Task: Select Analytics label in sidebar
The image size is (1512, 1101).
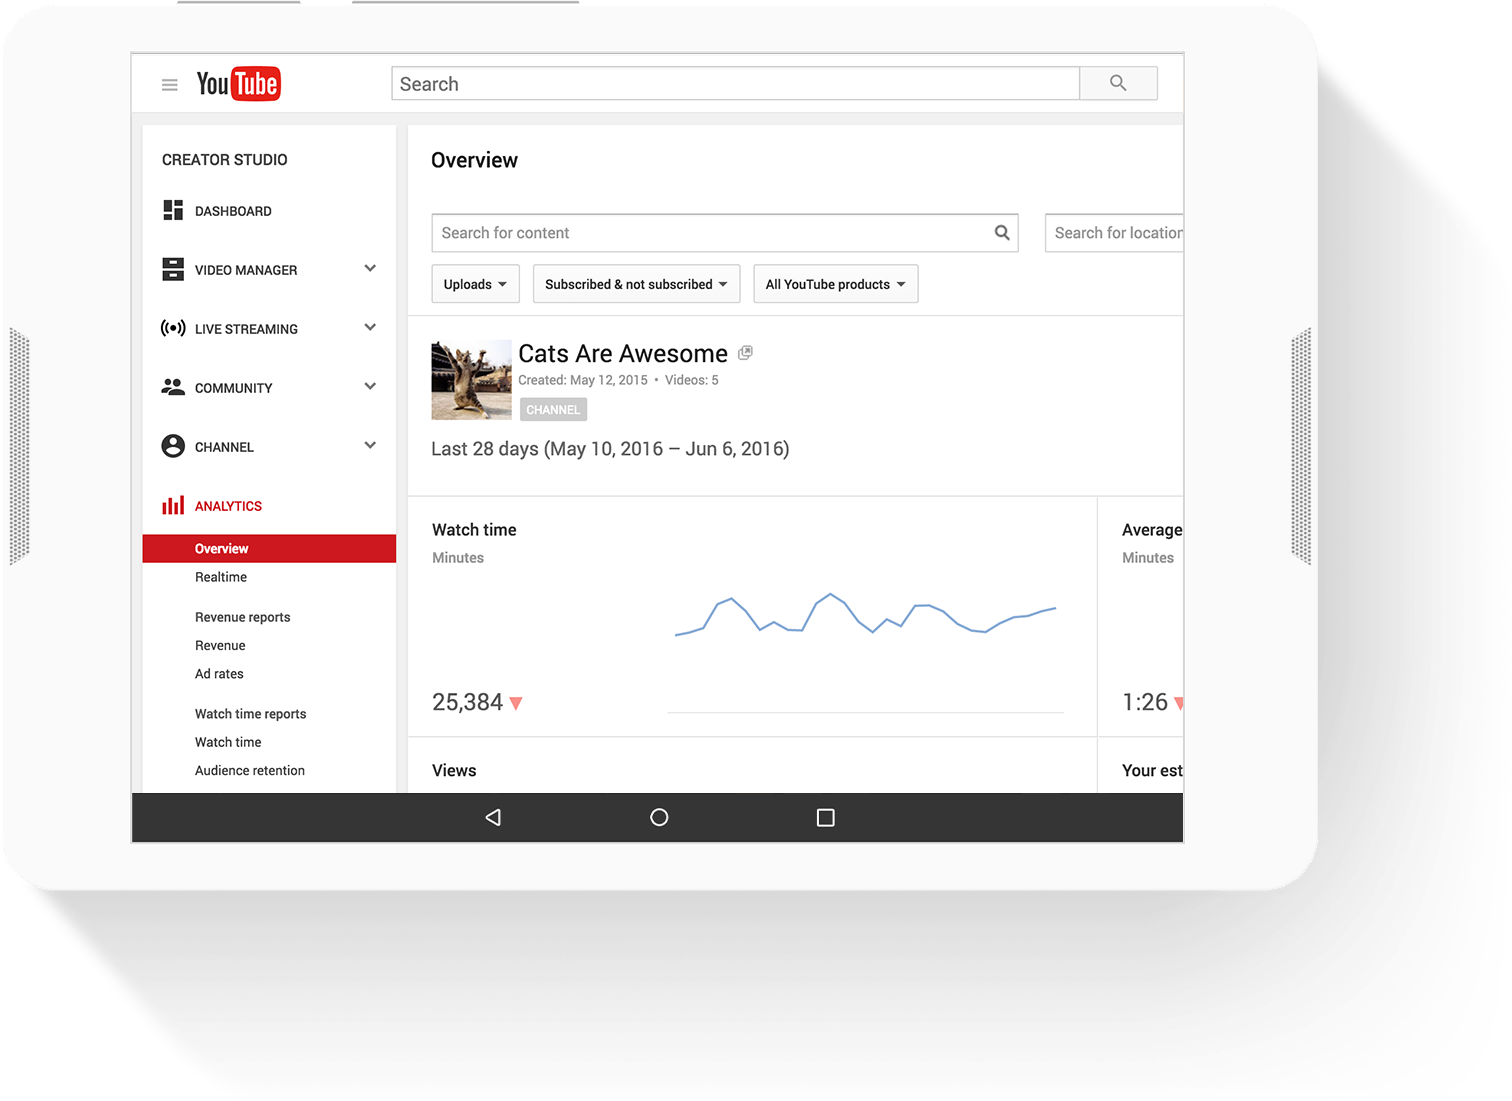Action: [228, 506]
